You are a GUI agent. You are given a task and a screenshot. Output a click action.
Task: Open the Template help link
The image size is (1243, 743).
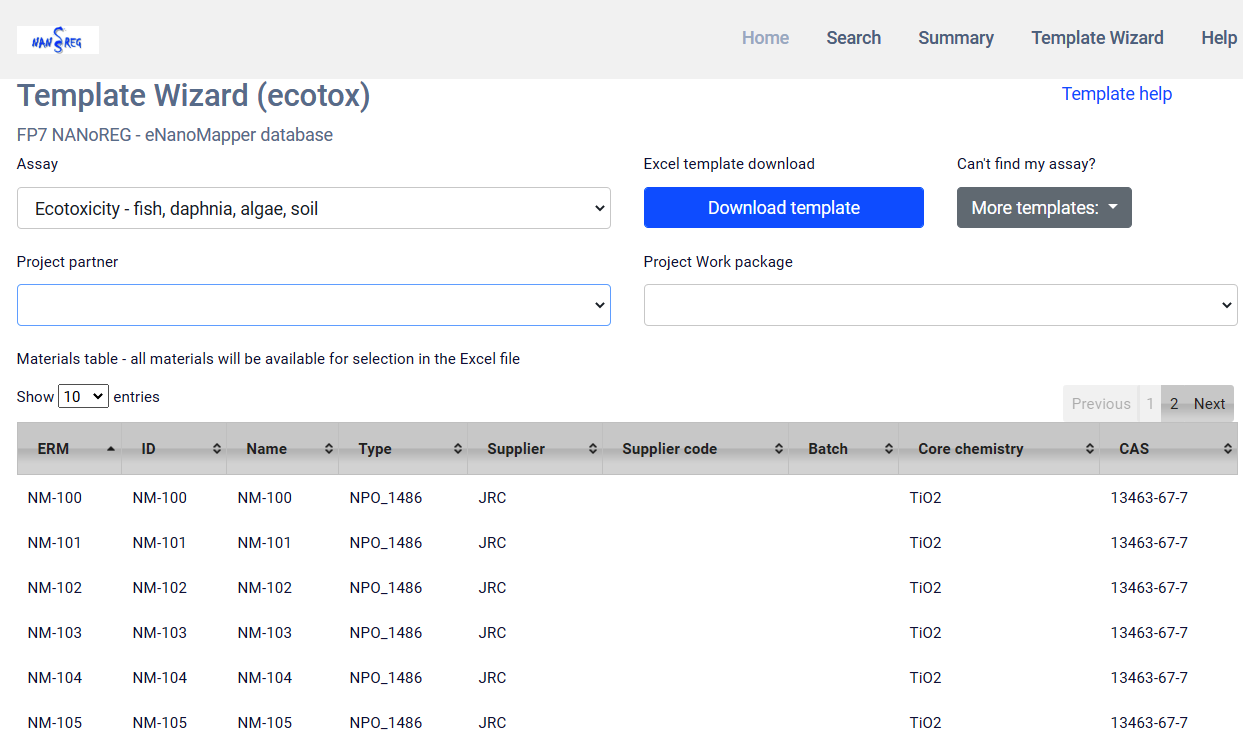tap(1116, 94)
